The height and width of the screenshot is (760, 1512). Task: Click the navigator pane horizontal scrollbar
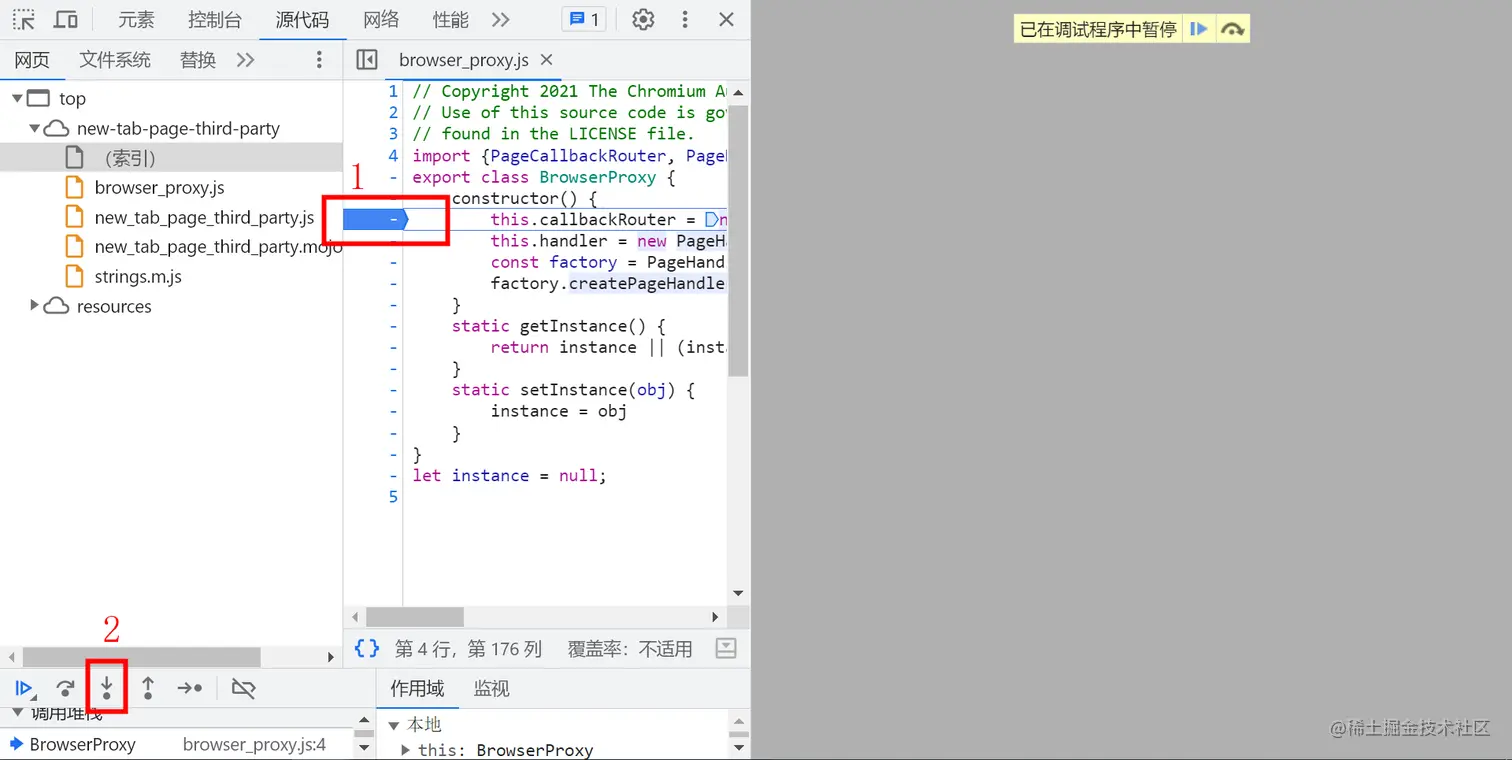click(x=141, y=657)
